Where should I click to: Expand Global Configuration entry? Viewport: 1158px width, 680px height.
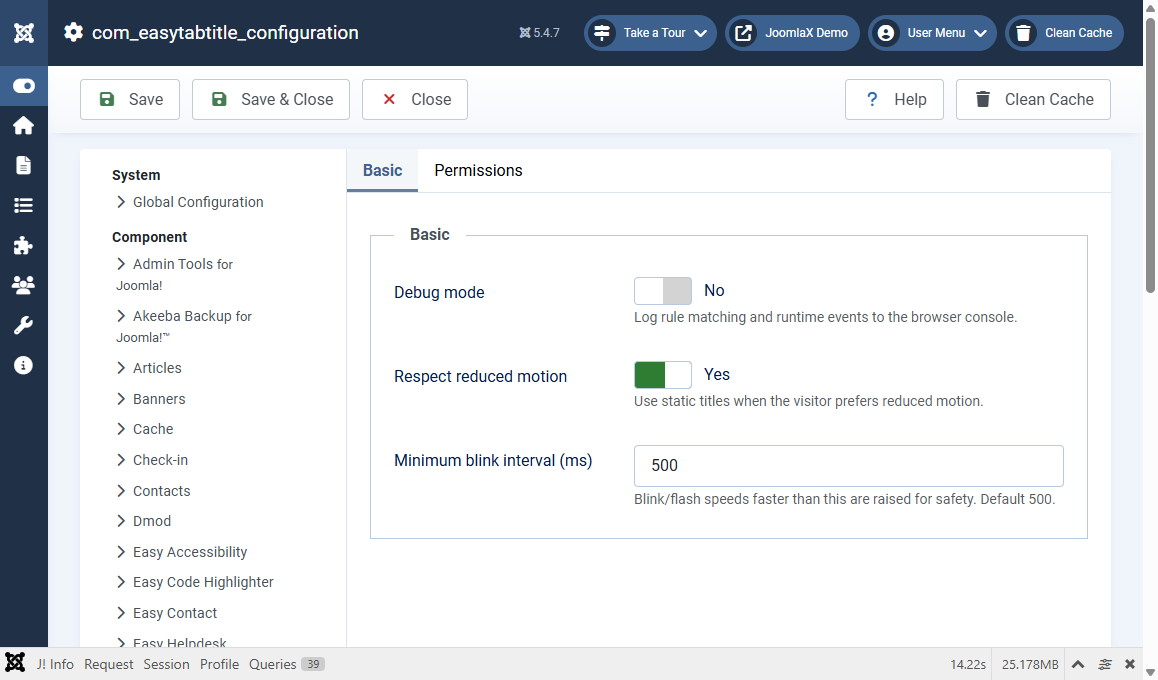(190, 202)
